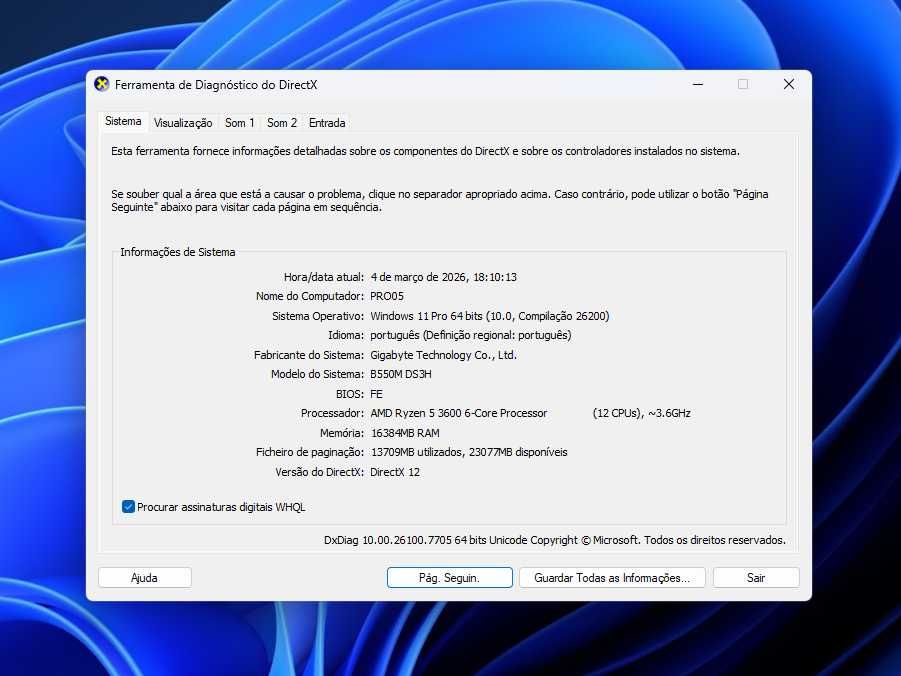Image resolution: width=901 pixels, height=676 pixels.
Task: Minimize the DirectX diagnostic window
Action: click(698, 84)
